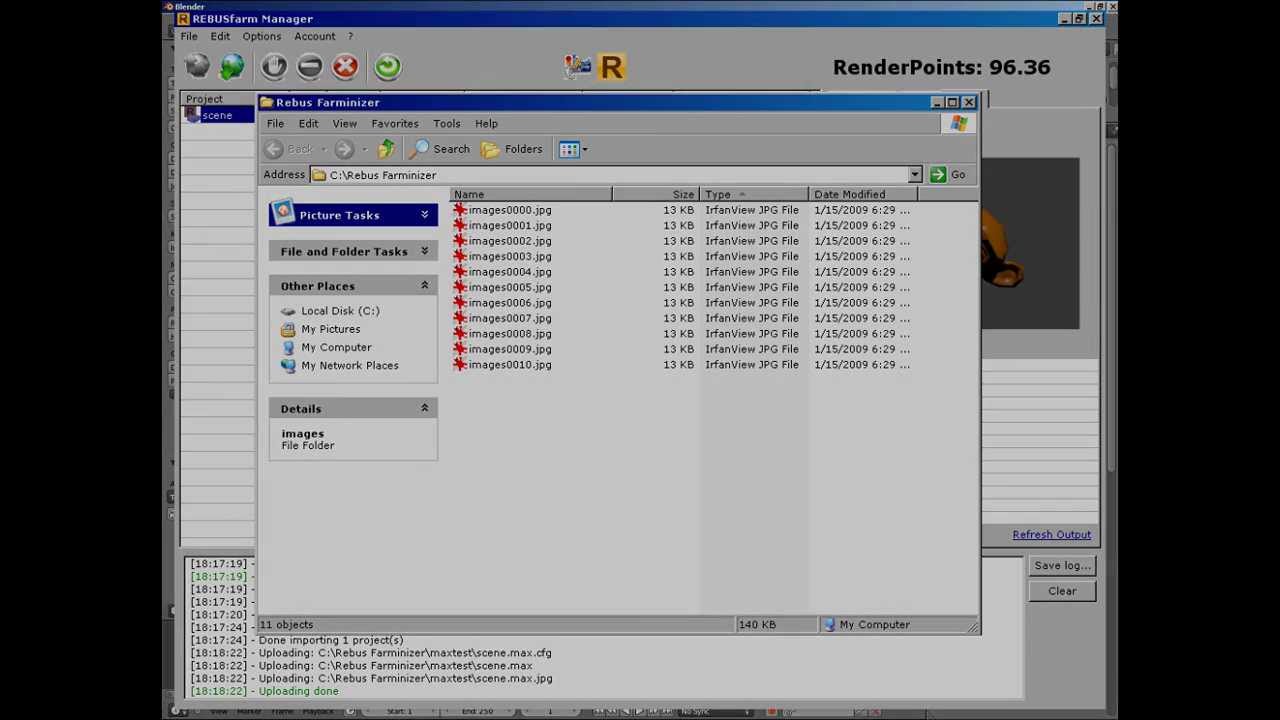The image size is (1280, 720).
Task: Open the address bar dropdown arrow
Action: click(x=914, y=175)
